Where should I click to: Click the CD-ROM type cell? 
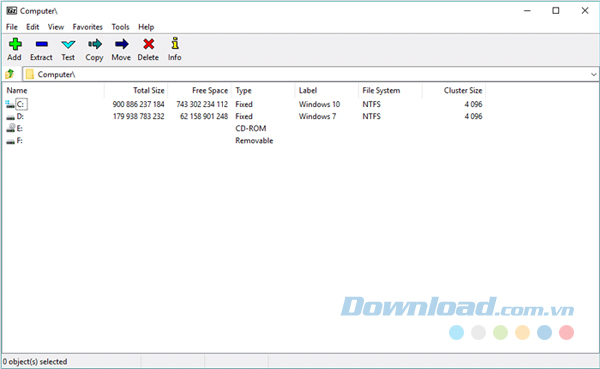251,129
